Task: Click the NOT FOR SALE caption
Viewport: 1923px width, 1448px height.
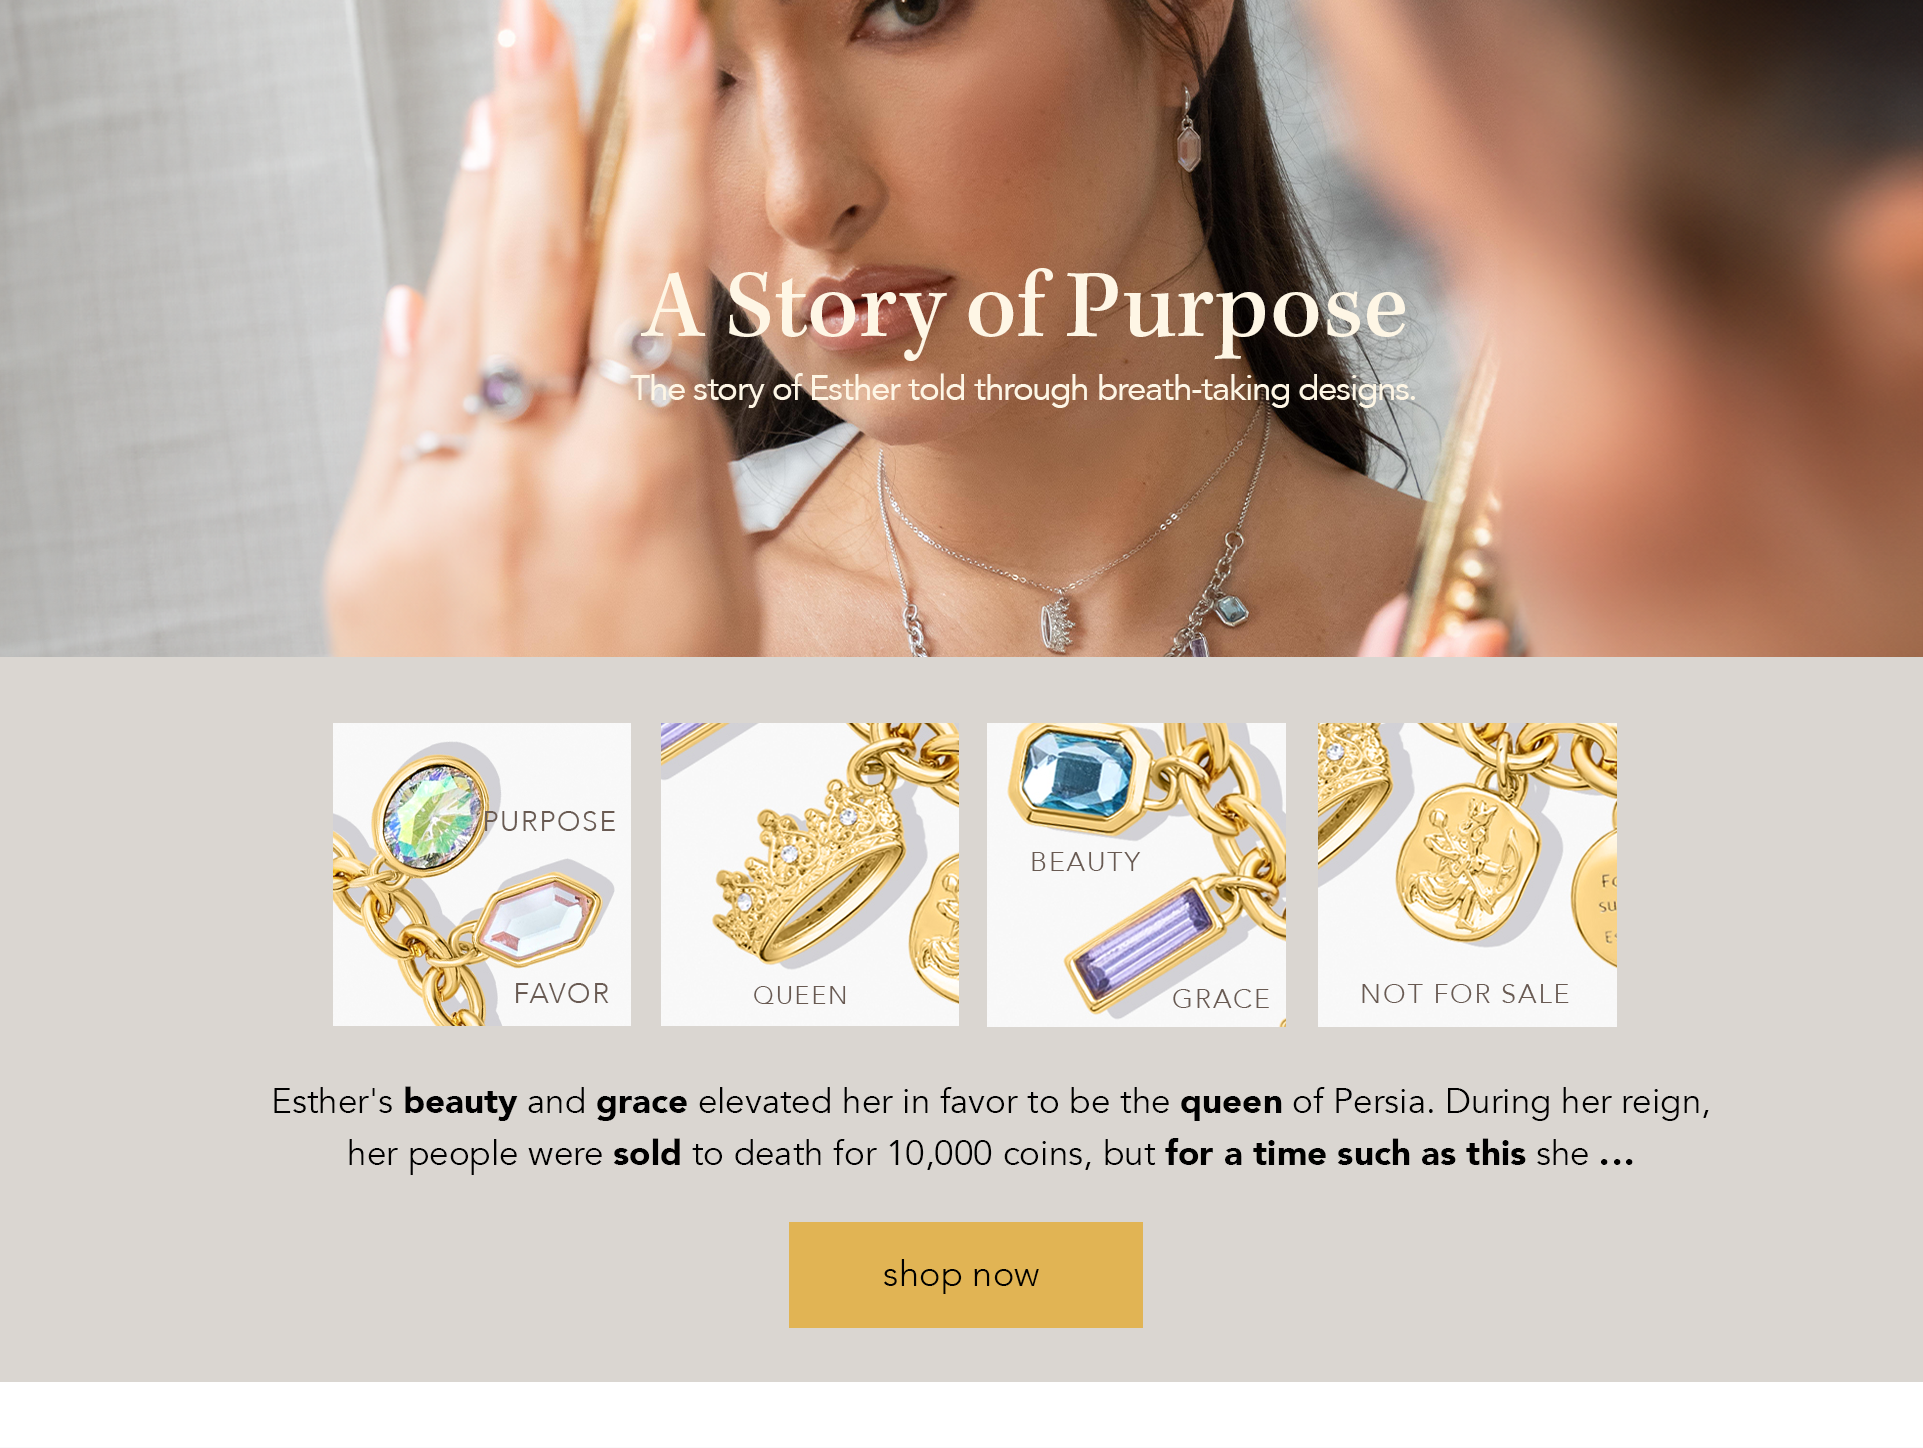Action: coord(1464,993)
